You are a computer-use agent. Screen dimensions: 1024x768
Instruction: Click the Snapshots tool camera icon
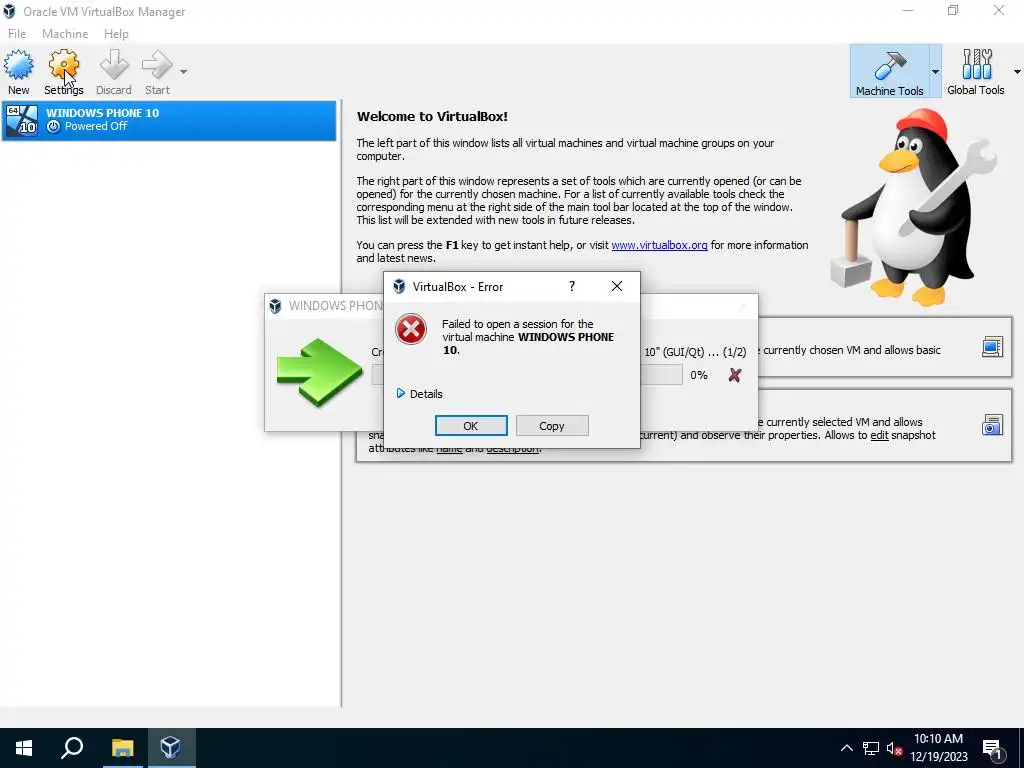point(992,425)
